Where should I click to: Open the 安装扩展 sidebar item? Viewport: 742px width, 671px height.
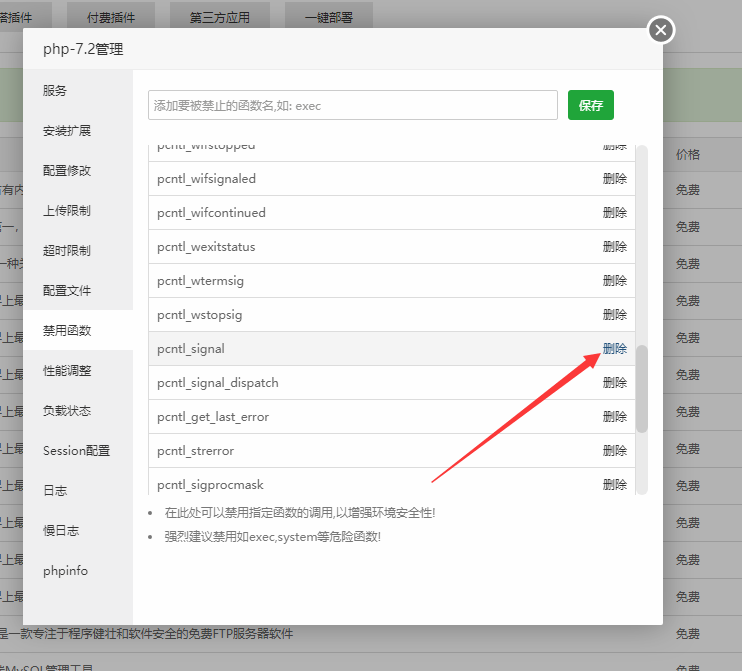pyautogui.click(x=67, y=131)
